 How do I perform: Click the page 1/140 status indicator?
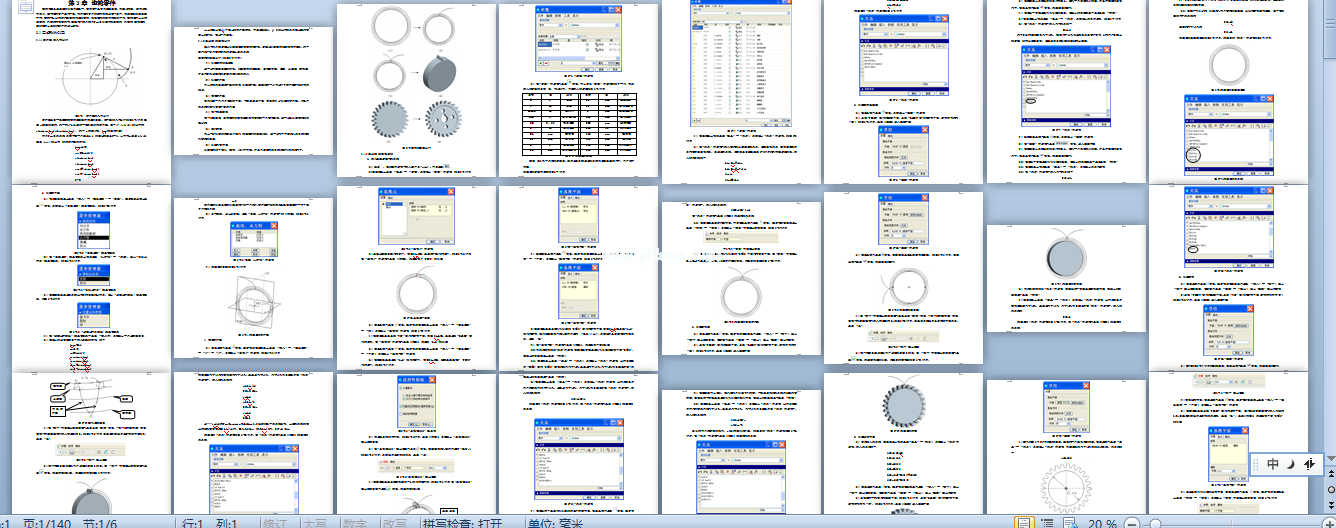click(x=45, y=523)
